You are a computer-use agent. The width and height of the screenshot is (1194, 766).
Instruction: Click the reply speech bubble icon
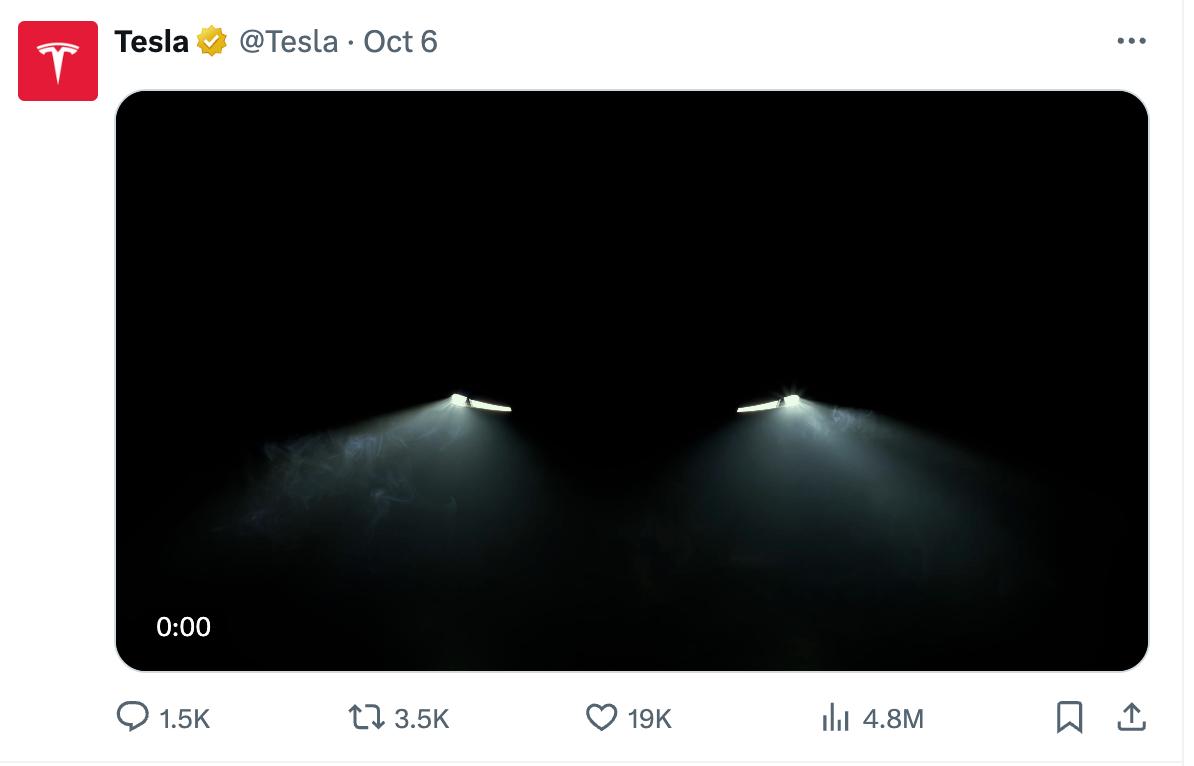(133, 717)
